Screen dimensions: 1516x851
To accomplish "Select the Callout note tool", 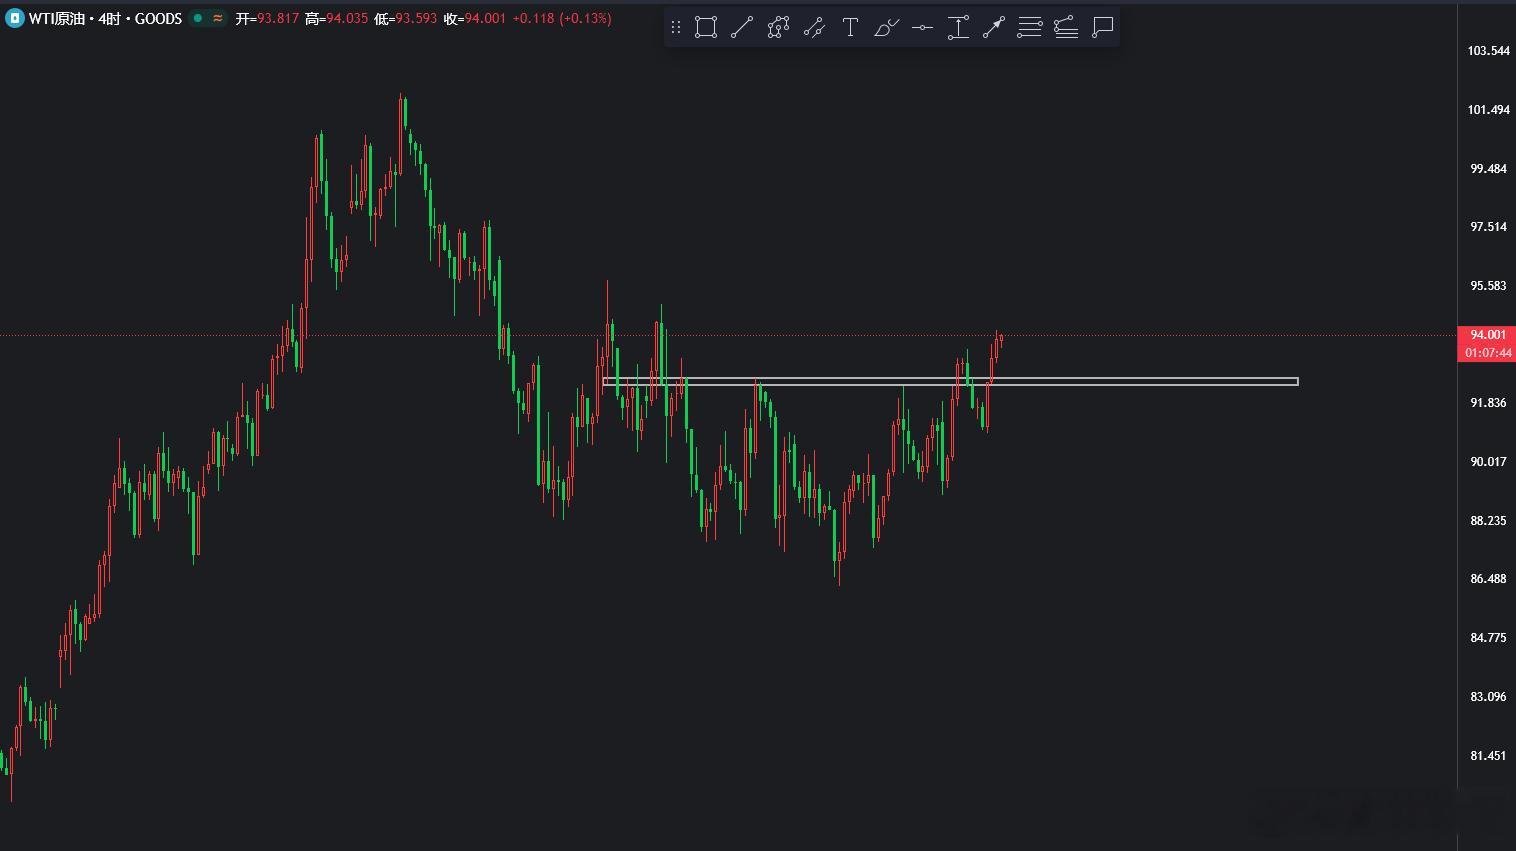I will pos(1102,28).
